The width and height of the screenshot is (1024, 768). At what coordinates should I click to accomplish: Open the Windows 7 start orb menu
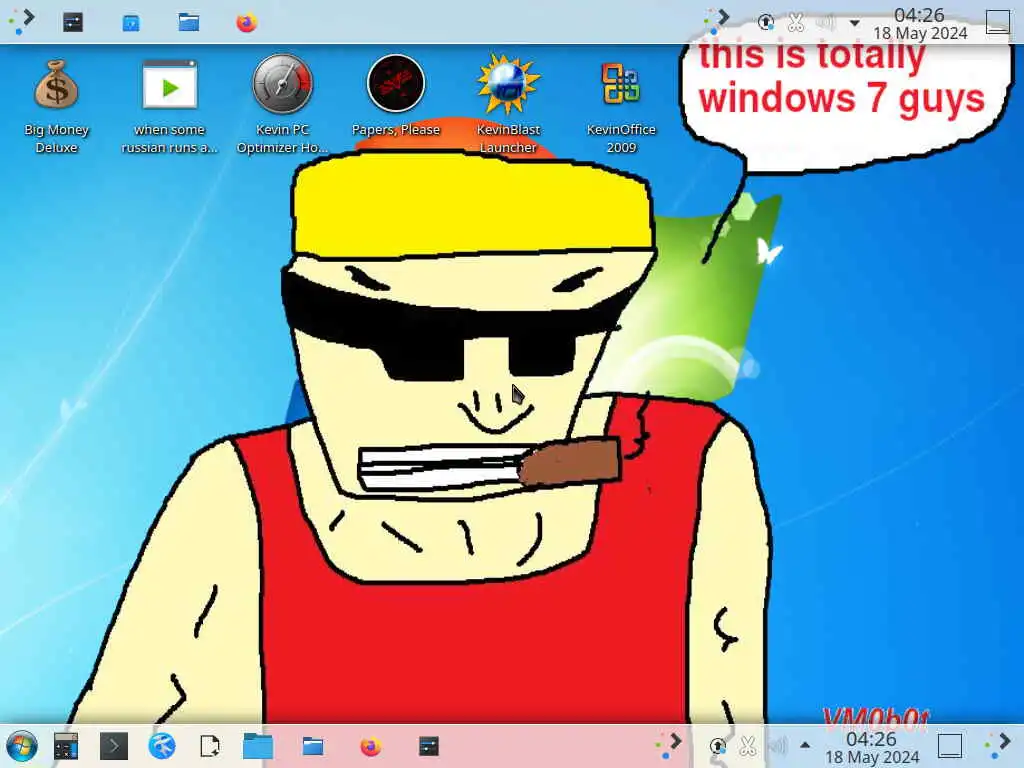pyautogui.click(x=22, y=746)
